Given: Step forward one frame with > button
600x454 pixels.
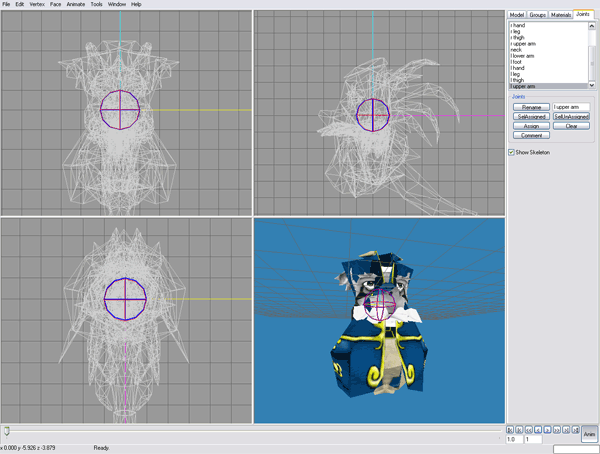Looking at the screenshot, I should pos(547,430).
